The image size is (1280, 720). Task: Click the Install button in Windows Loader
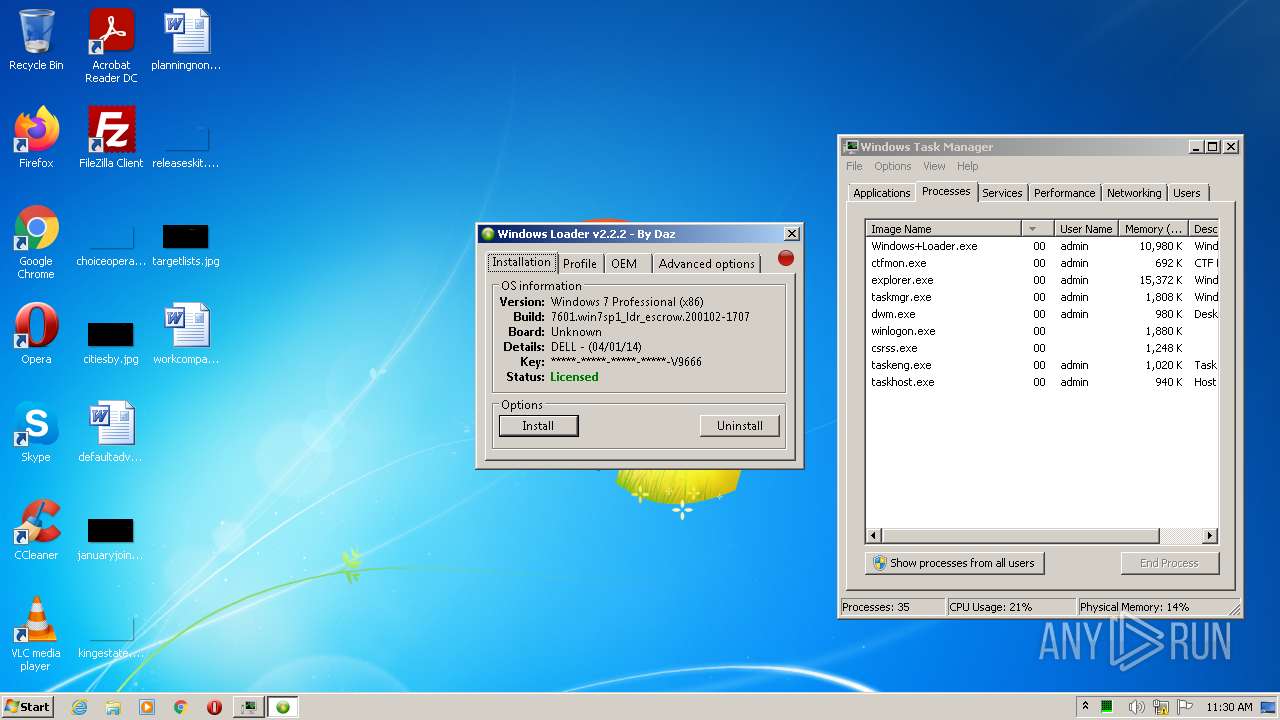click(x=538, y=426)
